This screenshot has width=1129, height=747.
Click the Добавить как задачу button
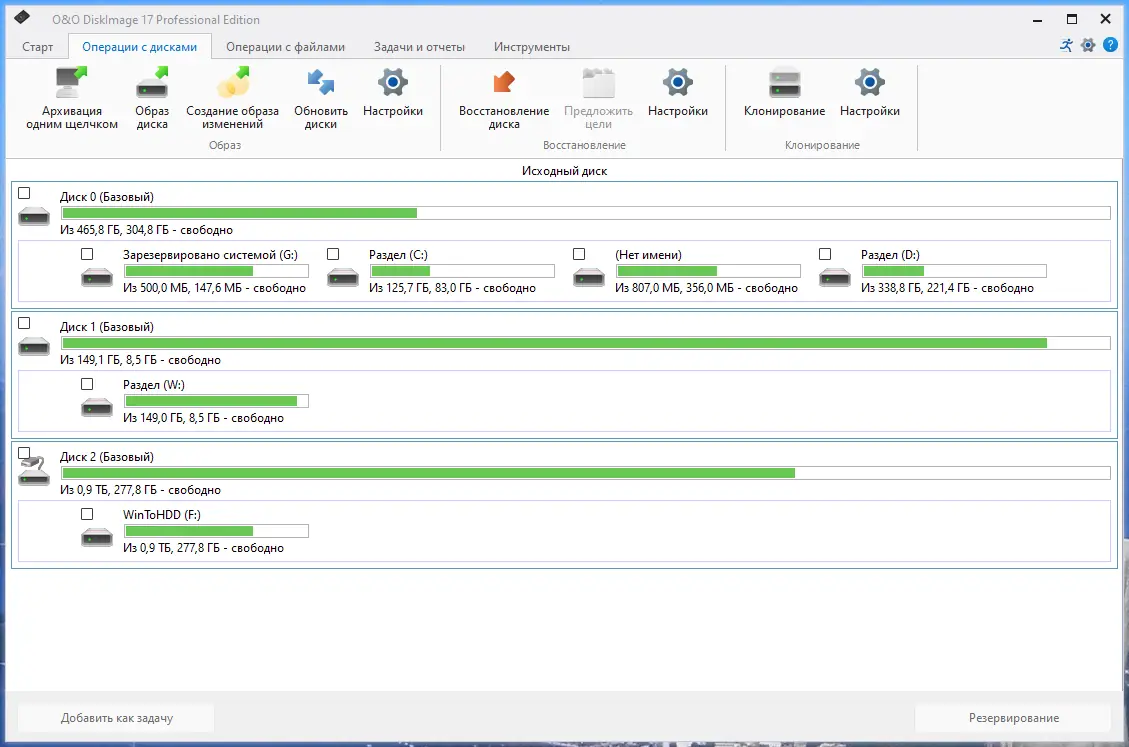[x=117, y=718]
